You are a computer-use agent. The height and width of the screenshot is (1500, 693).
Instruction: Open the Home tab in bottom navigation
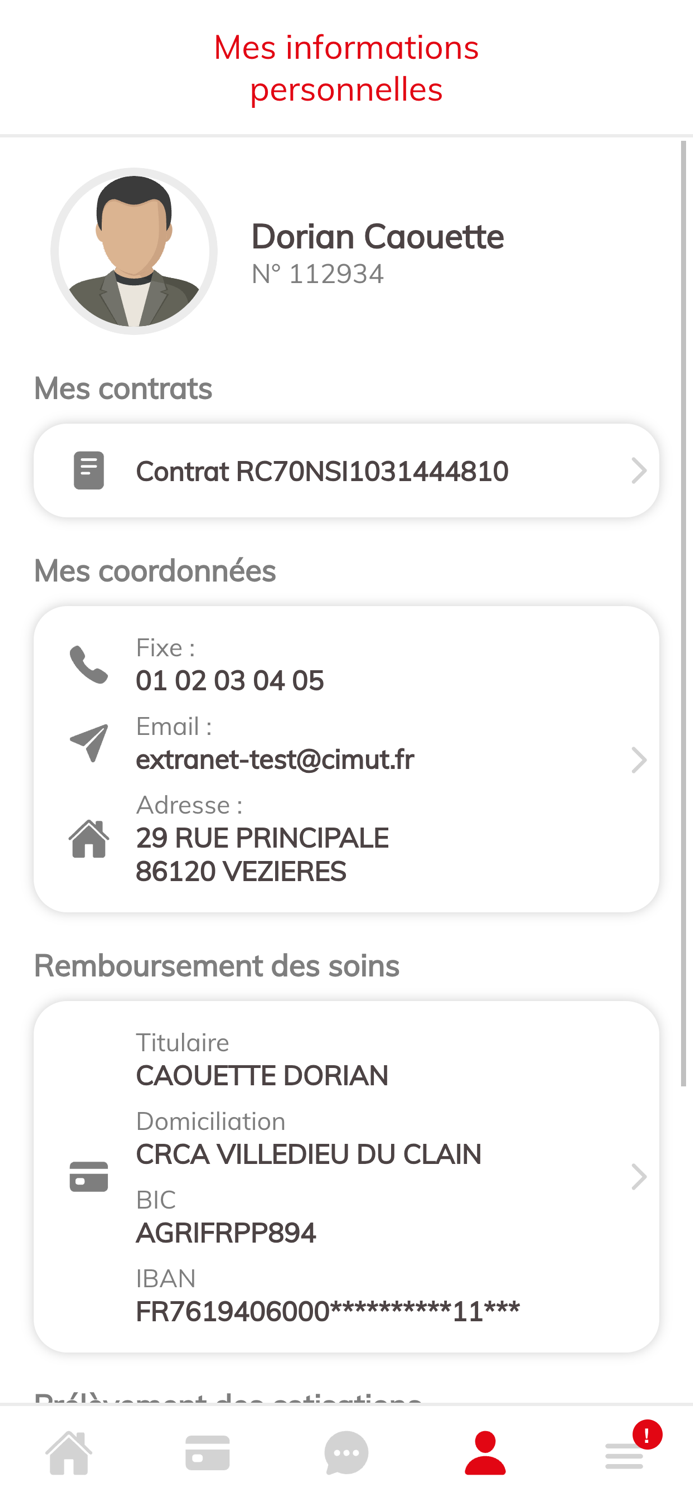(x=67, y=1451)
